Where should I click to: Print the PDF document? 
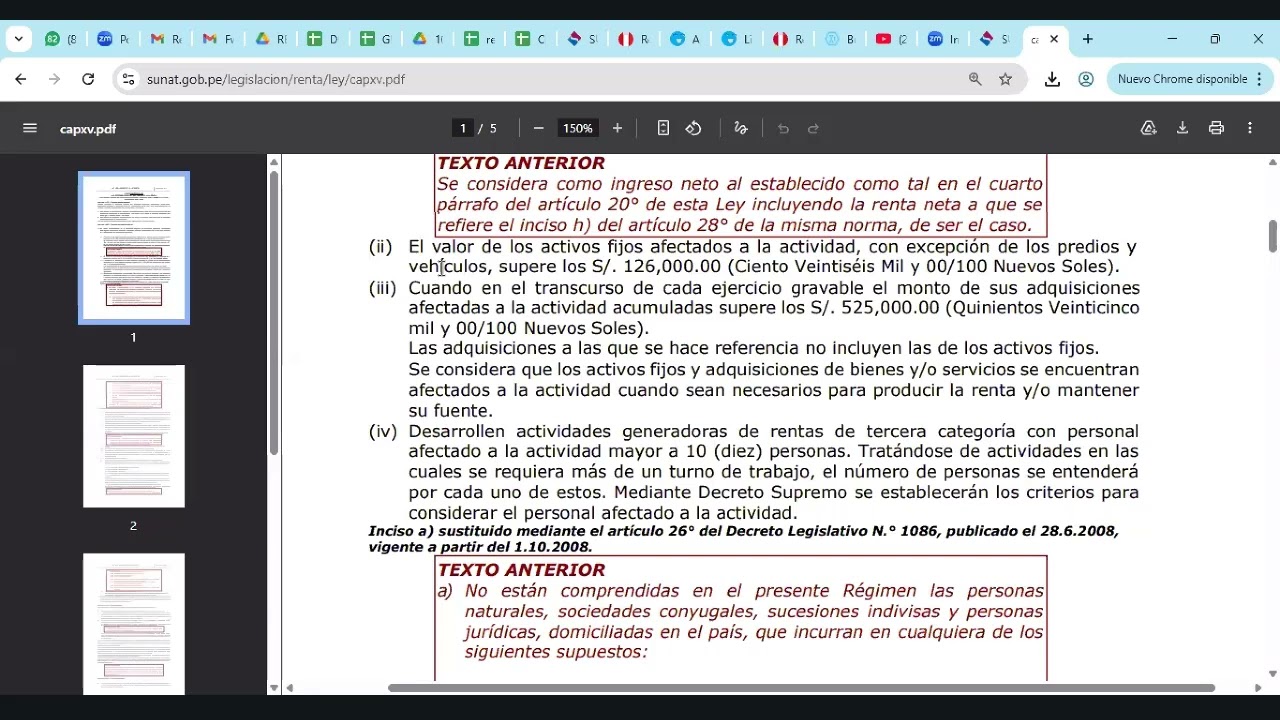(1216, 128)
